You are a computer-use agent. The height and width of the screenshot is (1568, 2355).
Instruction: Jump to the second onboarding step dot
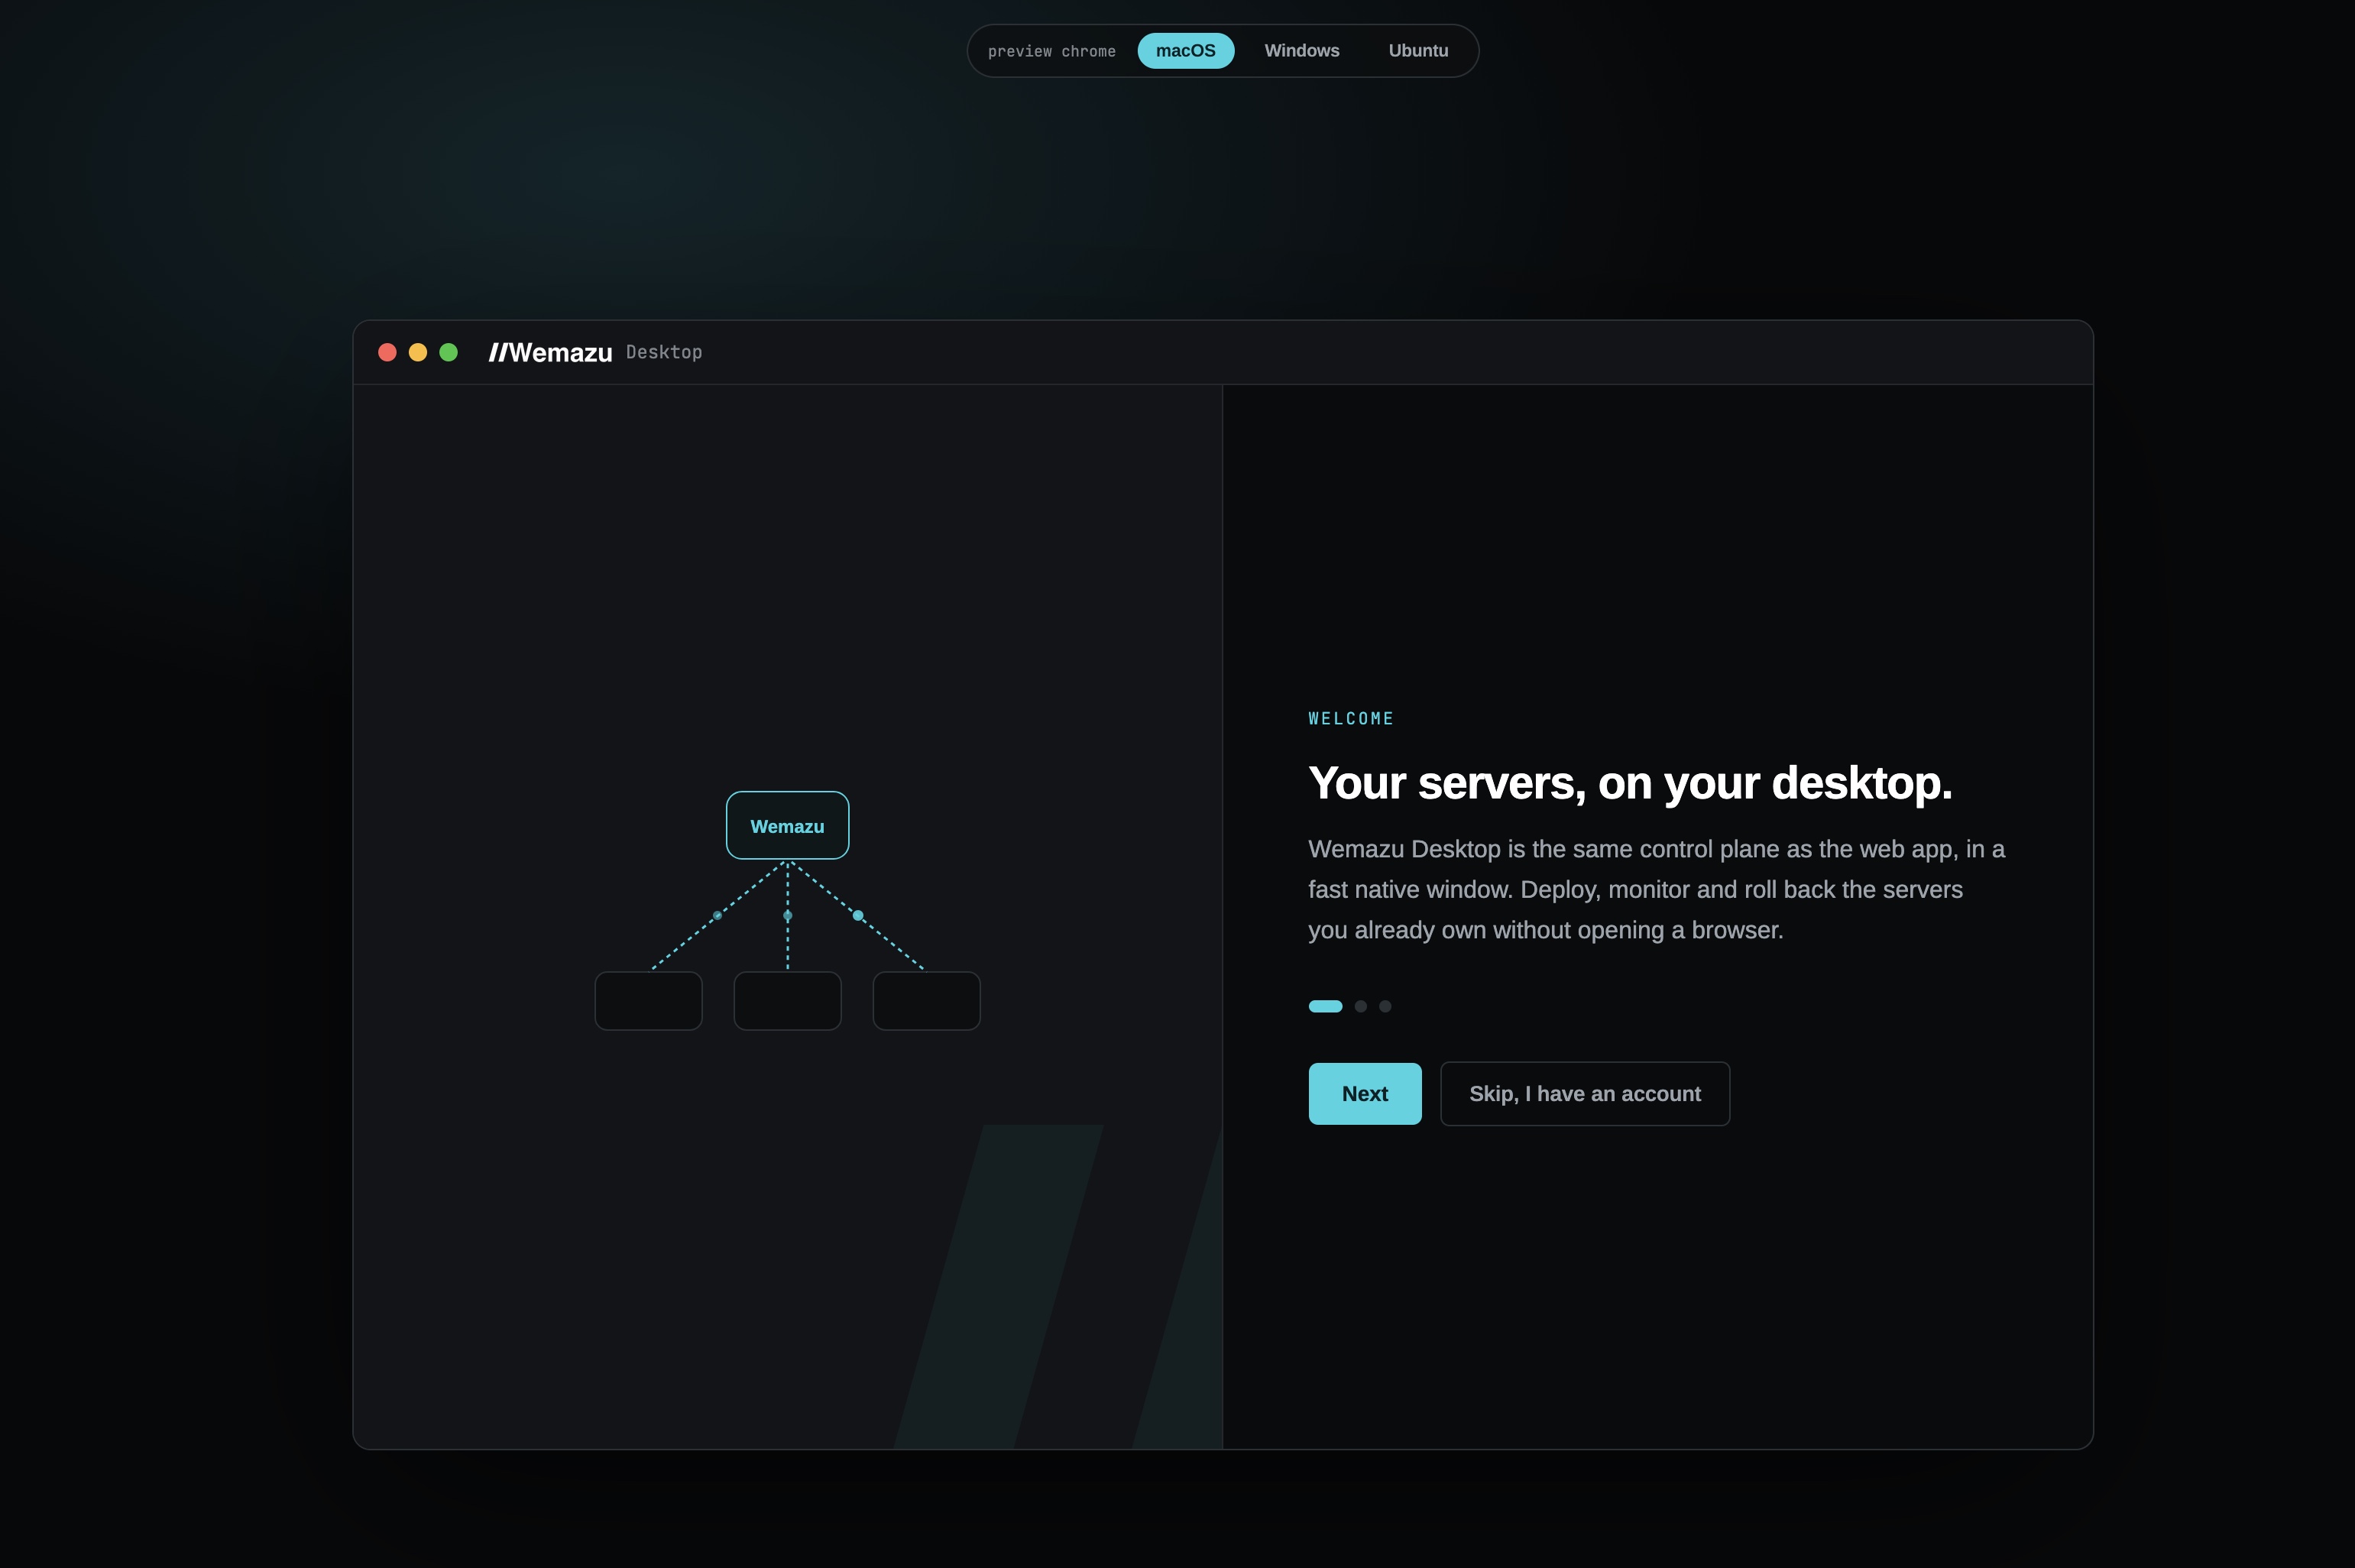pyautogui.click(x=1360, y=1006)
